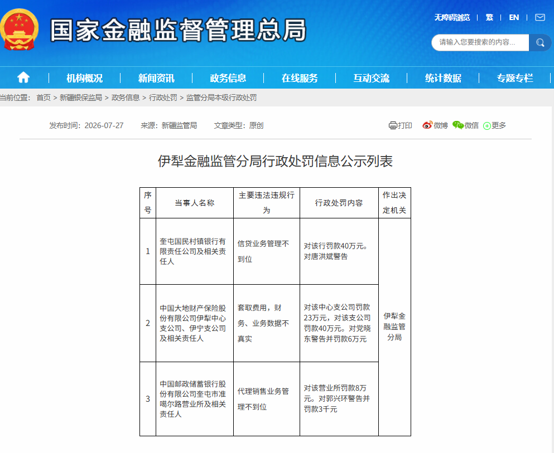This screenshot has height=453, width=554.
Task: Open the 在线服务 menu
Action: click(300, 78)
